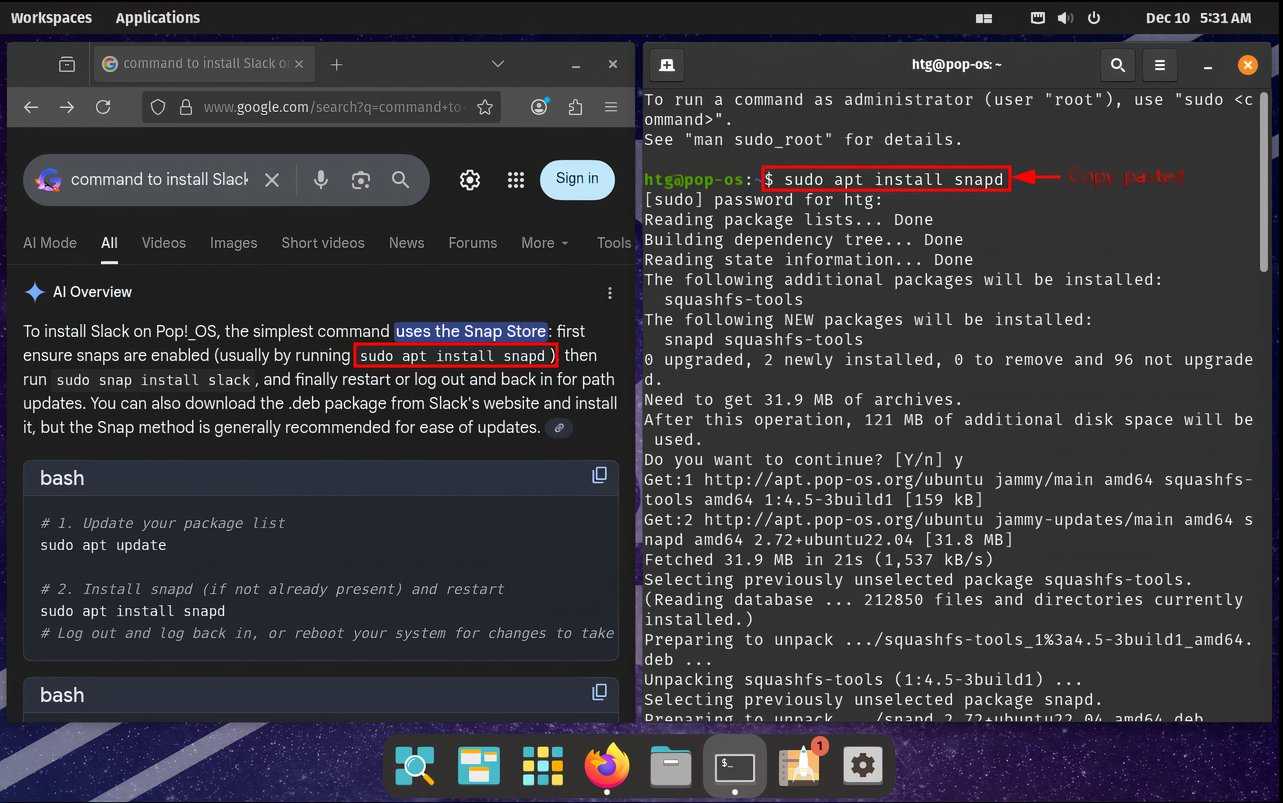The height and width of the screenshot is (803, 1283).
Task: Launch Firefox from the dock
Action: click(x=606, y=766)
